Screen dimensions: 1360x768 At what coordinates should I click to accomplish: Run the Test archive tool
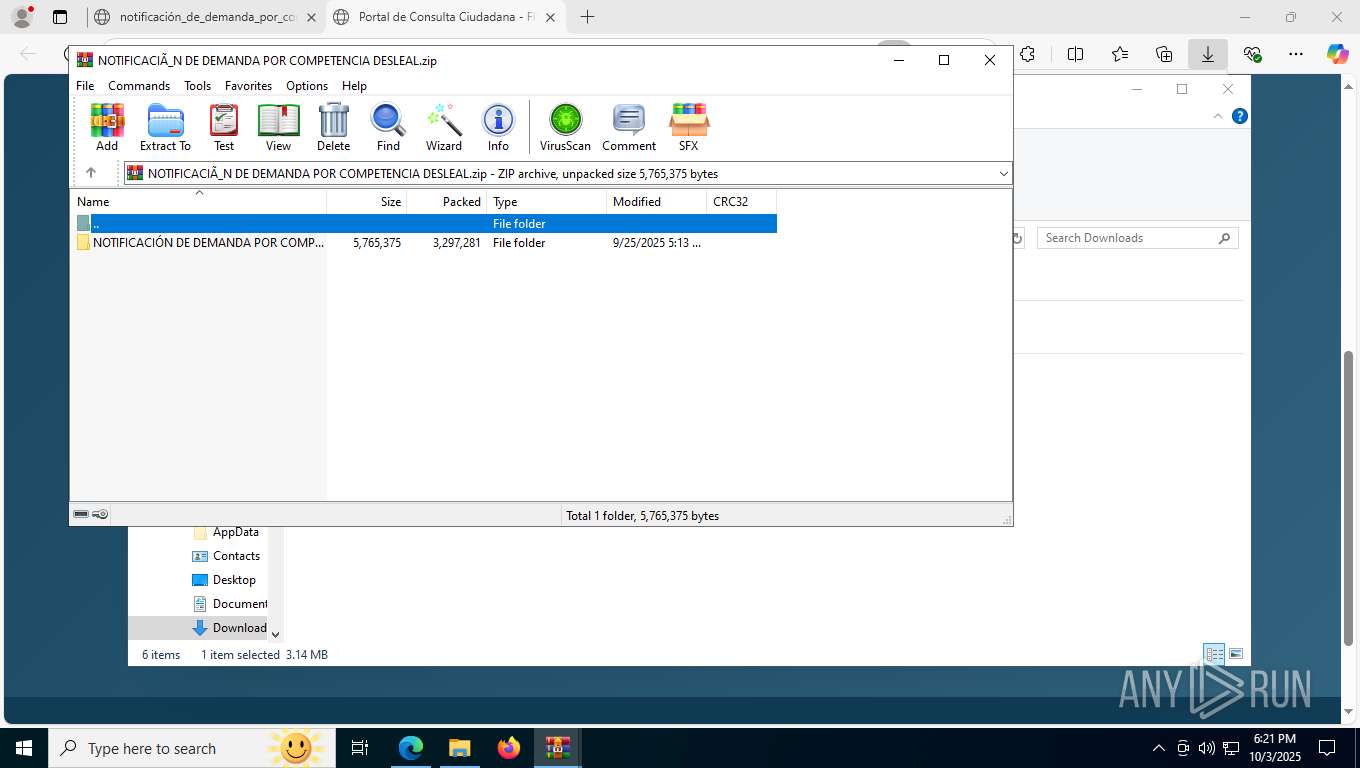tap(224, 127)
